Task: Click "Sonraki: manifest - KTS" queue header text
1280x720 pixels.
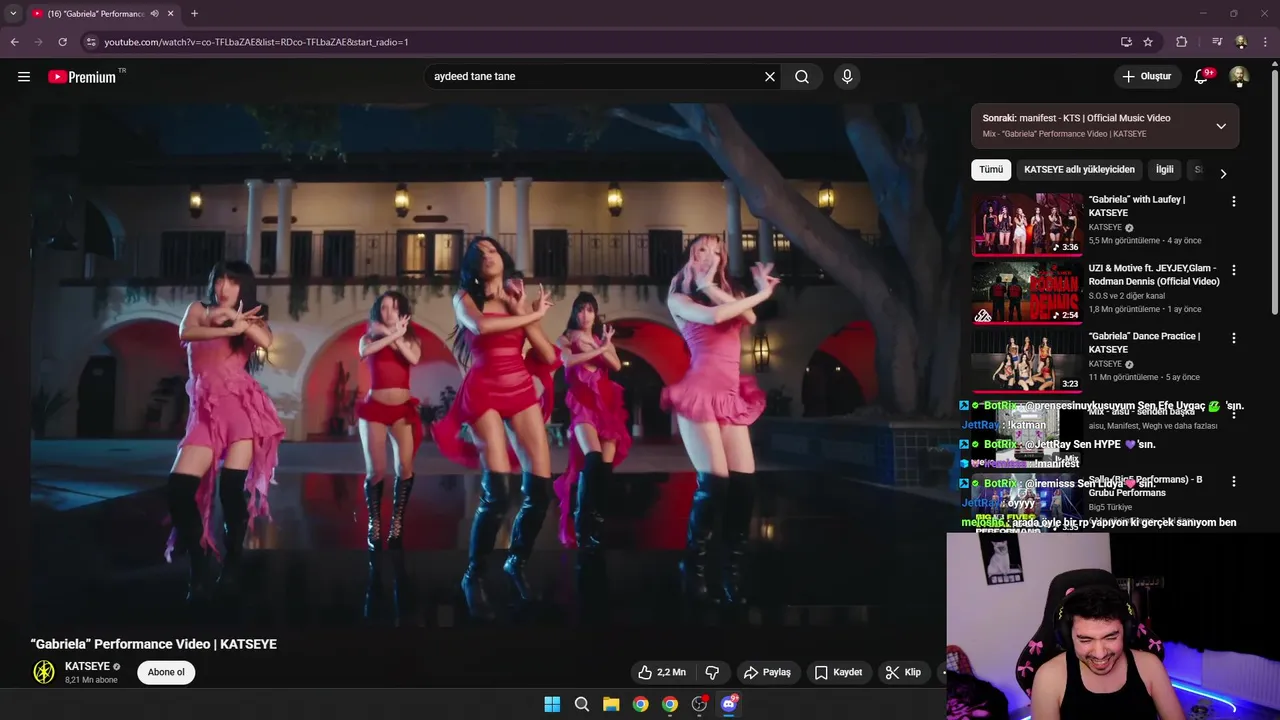Action: point(1076,118)
